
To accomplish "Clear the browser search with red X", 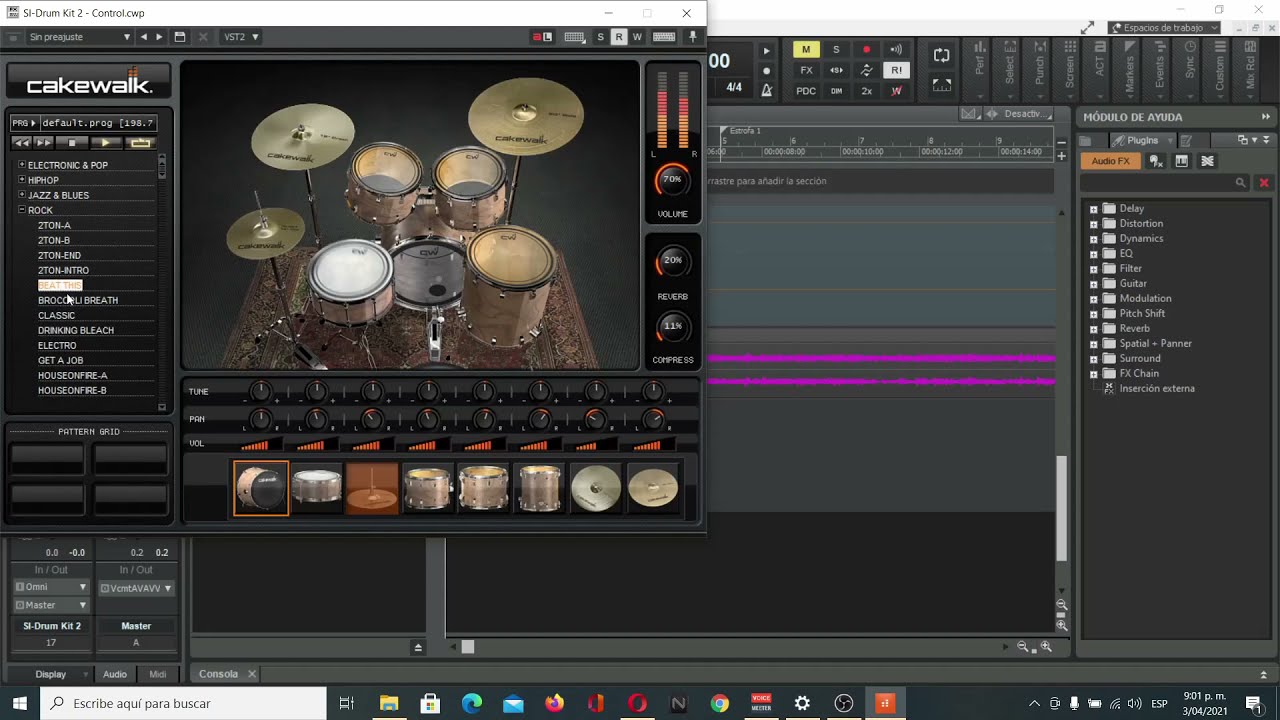I will click(1264, 183).
